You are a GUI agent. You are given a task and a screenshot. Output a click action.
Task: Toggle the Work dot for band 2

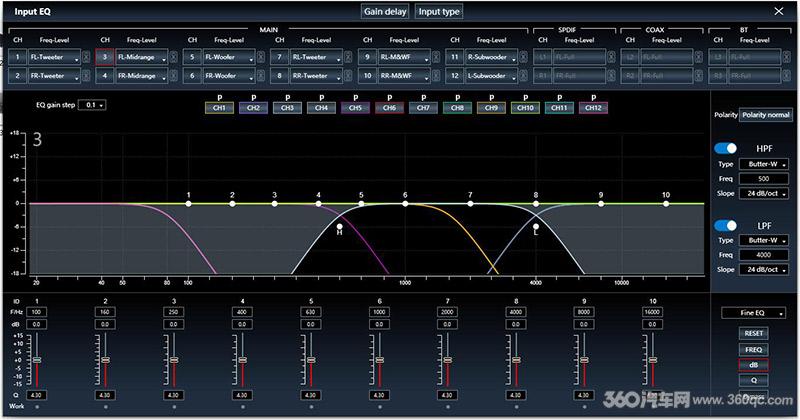(106, 407)
